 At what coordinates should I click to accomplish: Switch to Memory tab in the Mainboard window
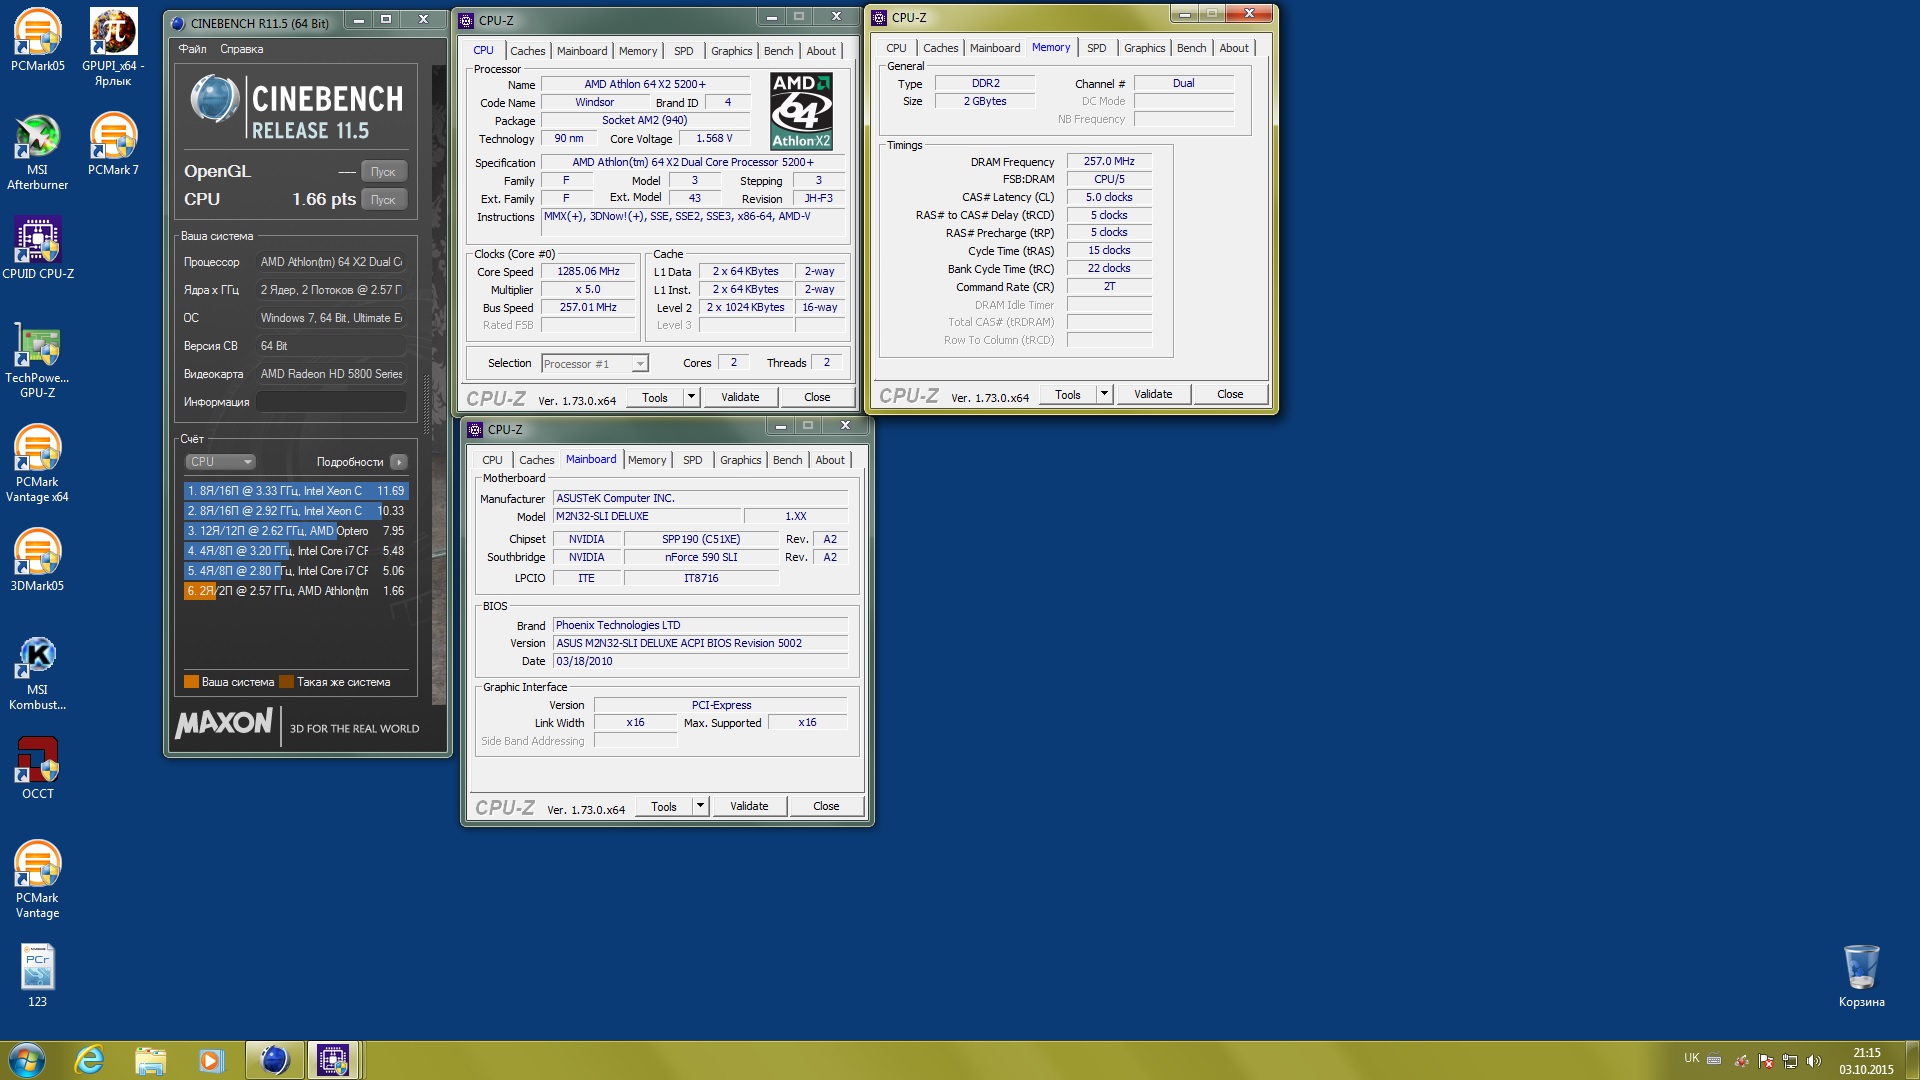[647, 460]
